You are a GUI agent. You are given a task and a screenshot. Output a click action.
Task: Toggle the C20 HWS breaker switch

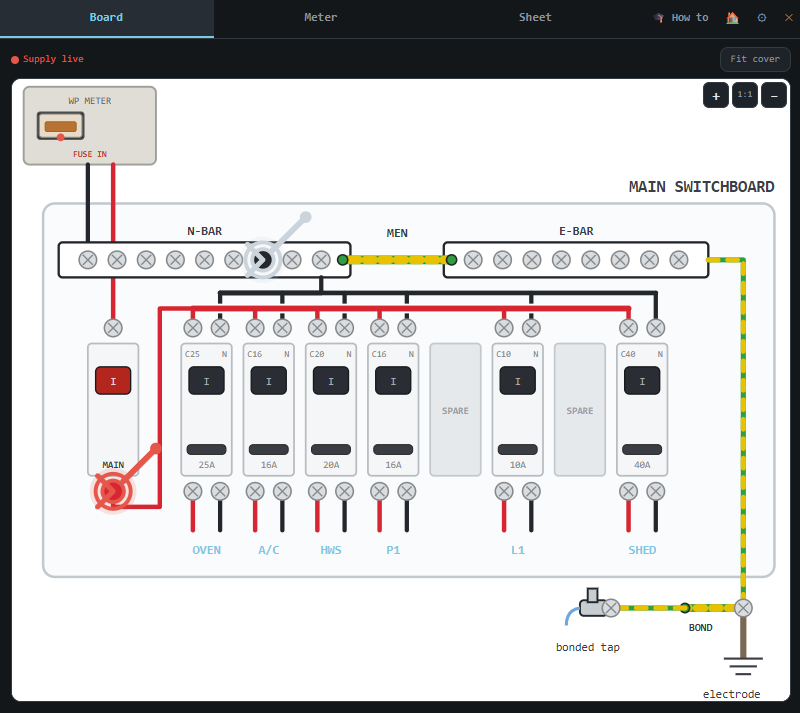click(331, 381)
